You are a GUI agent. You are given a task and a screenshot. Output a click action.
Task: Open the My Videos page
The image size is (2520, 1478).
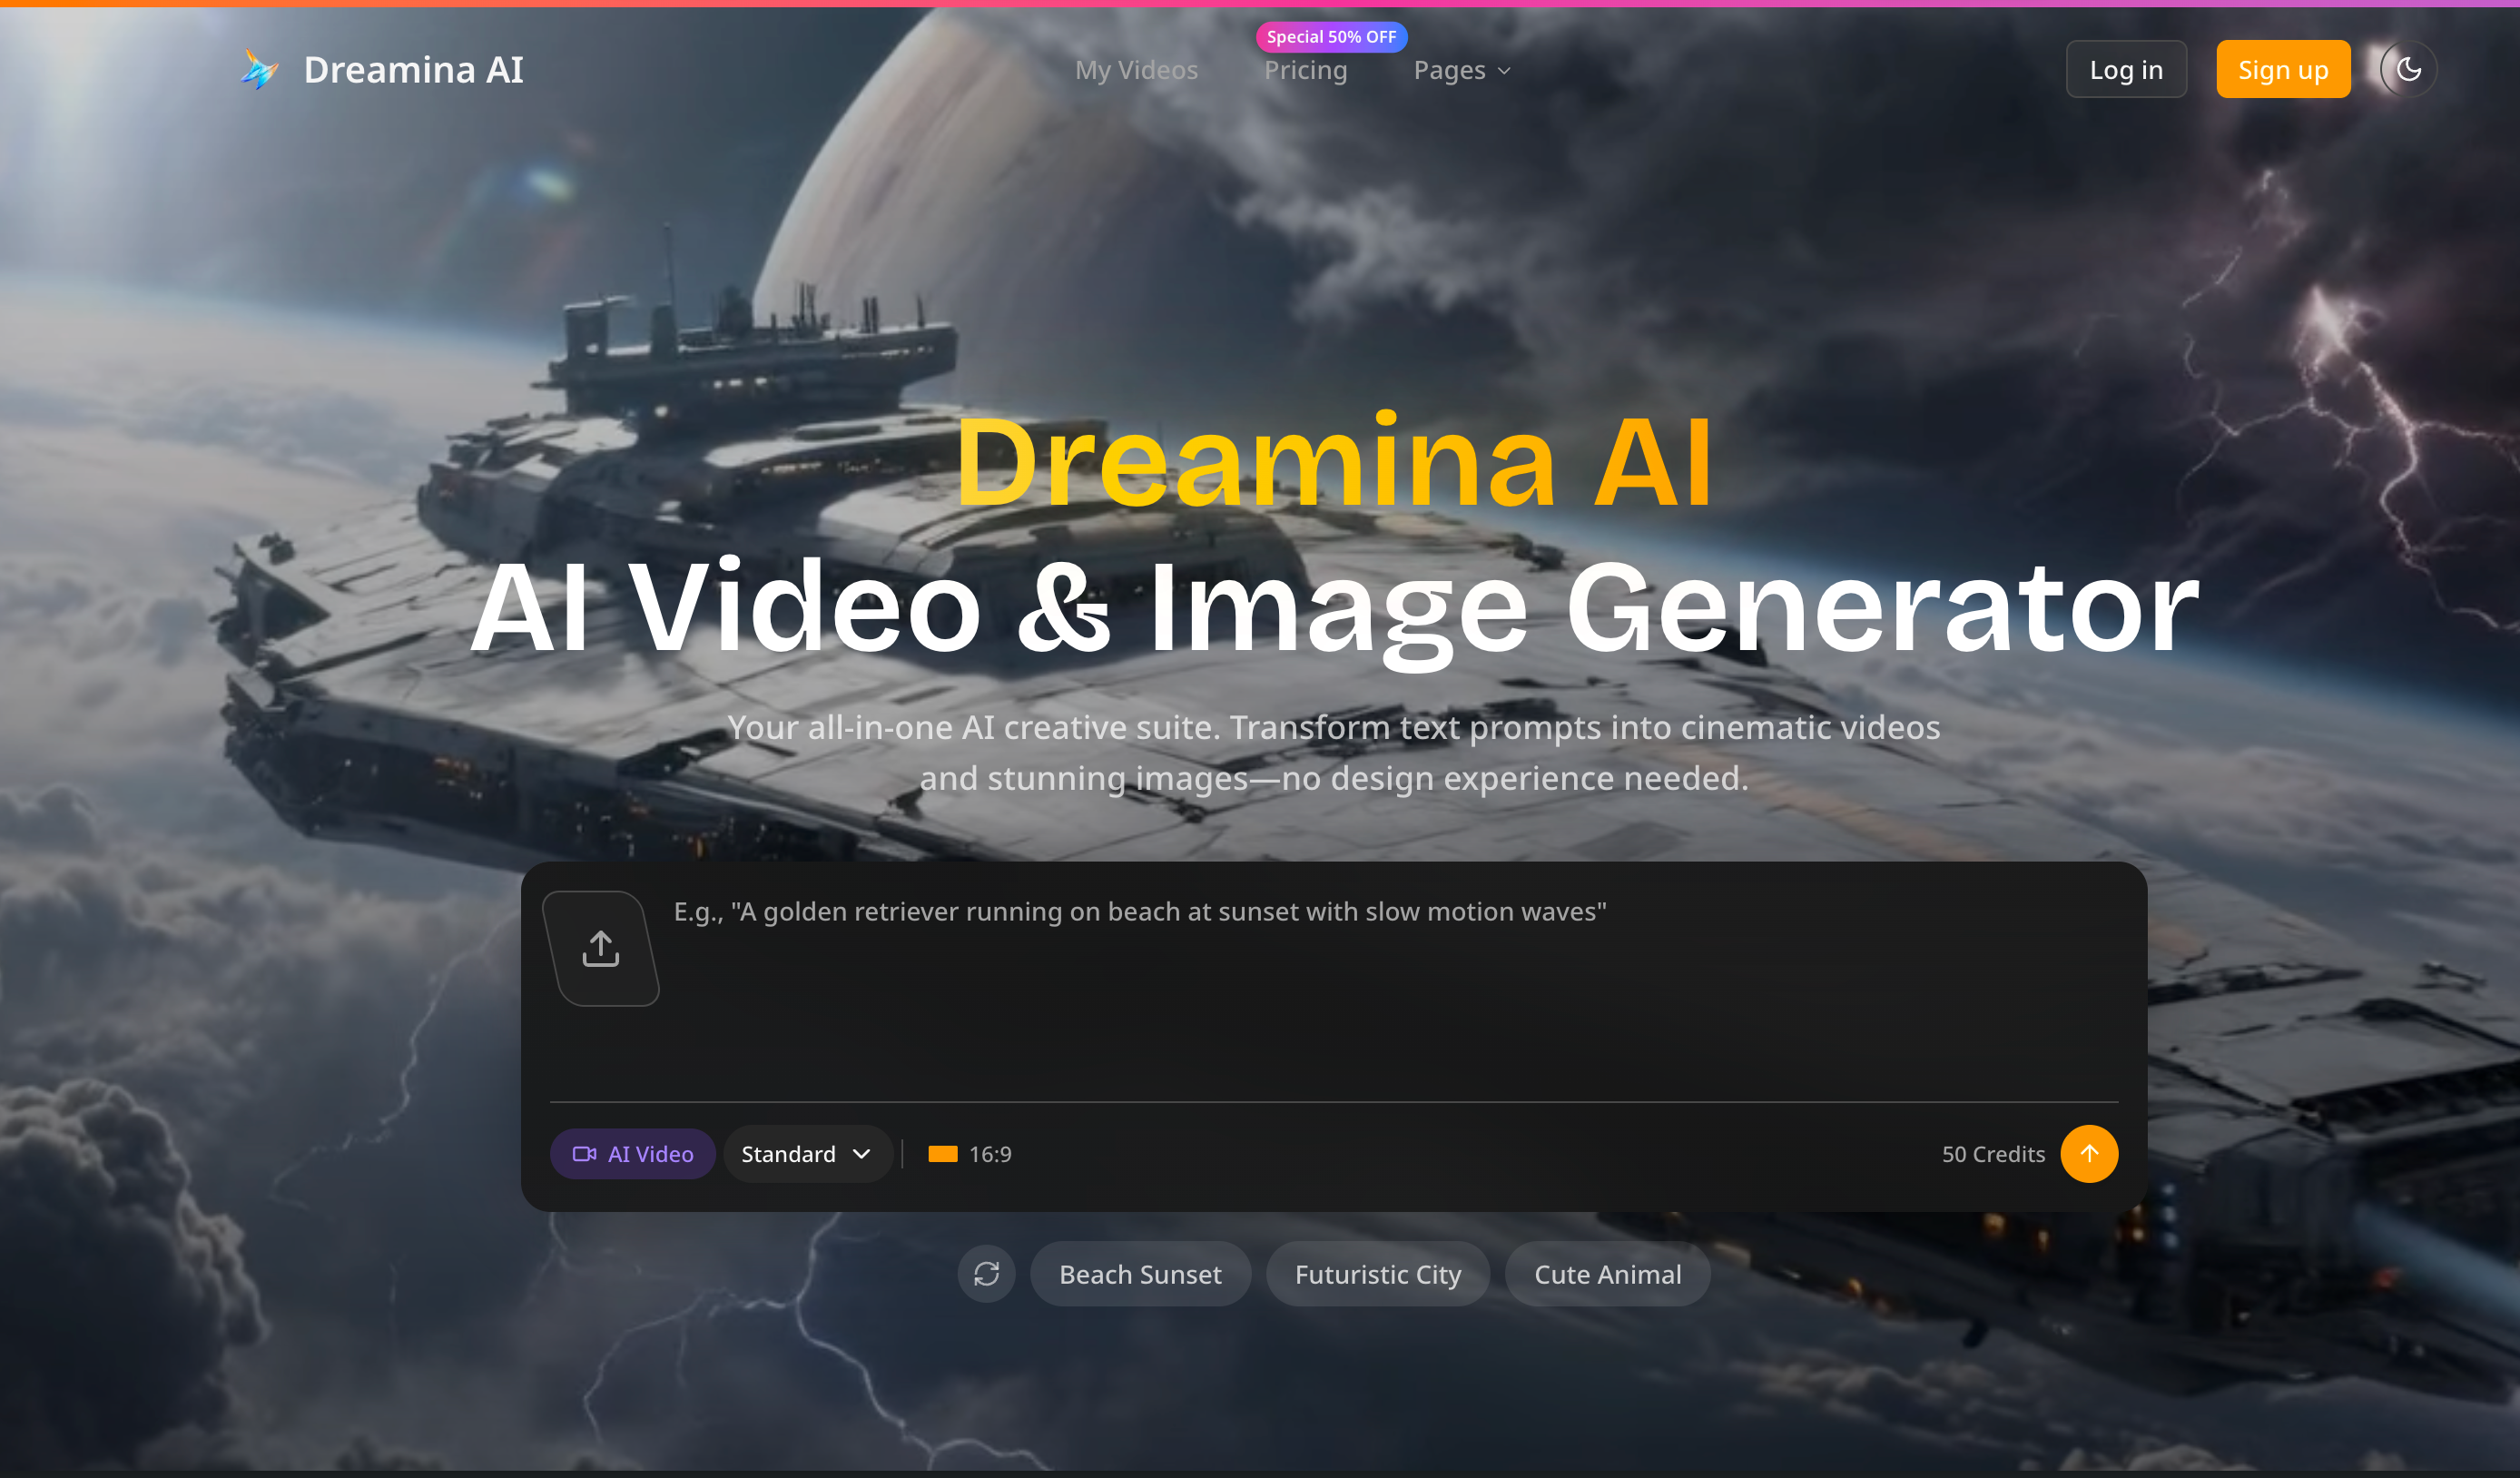coord(1136,70)
